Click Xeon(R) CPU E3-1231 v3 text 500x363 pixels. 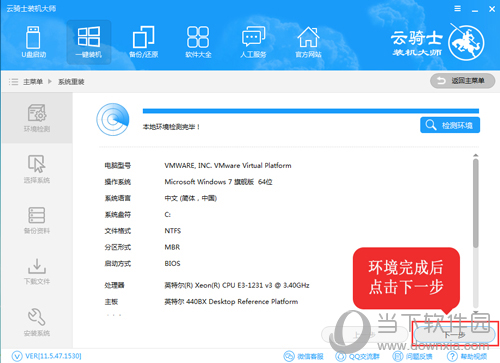(x=237, y=285)
